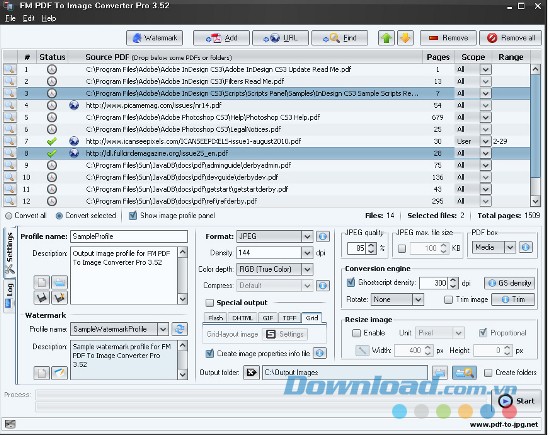Open preview magnifier for row 1
The image size is (550, 440).
point(10,69)
